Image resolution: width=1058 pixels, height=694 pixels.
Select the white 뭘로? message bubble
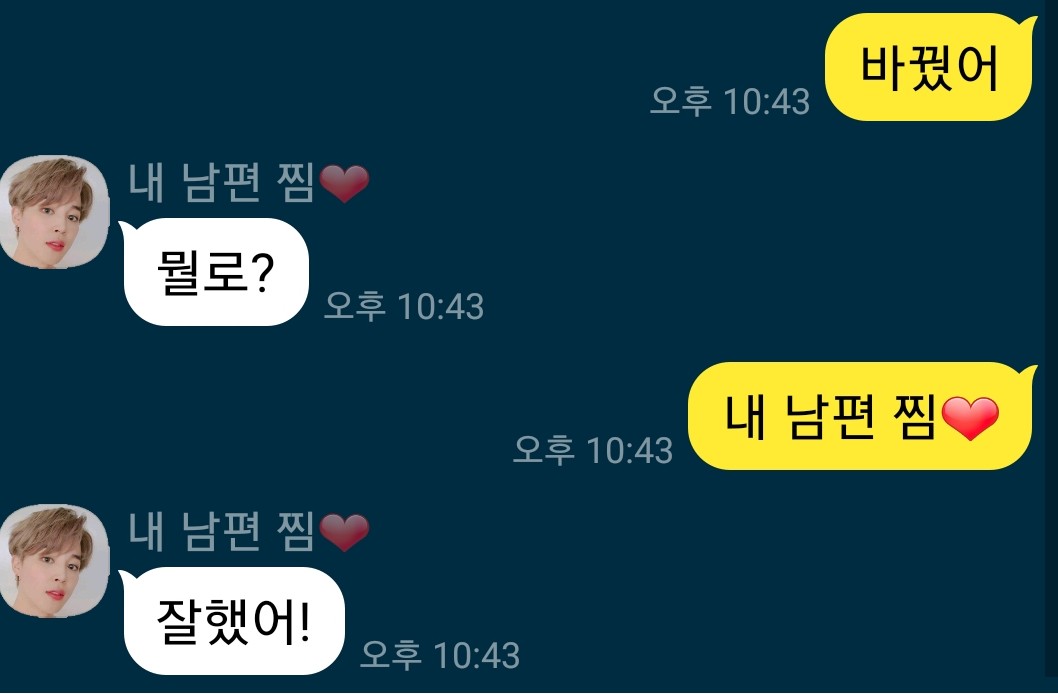click(215, 272)
